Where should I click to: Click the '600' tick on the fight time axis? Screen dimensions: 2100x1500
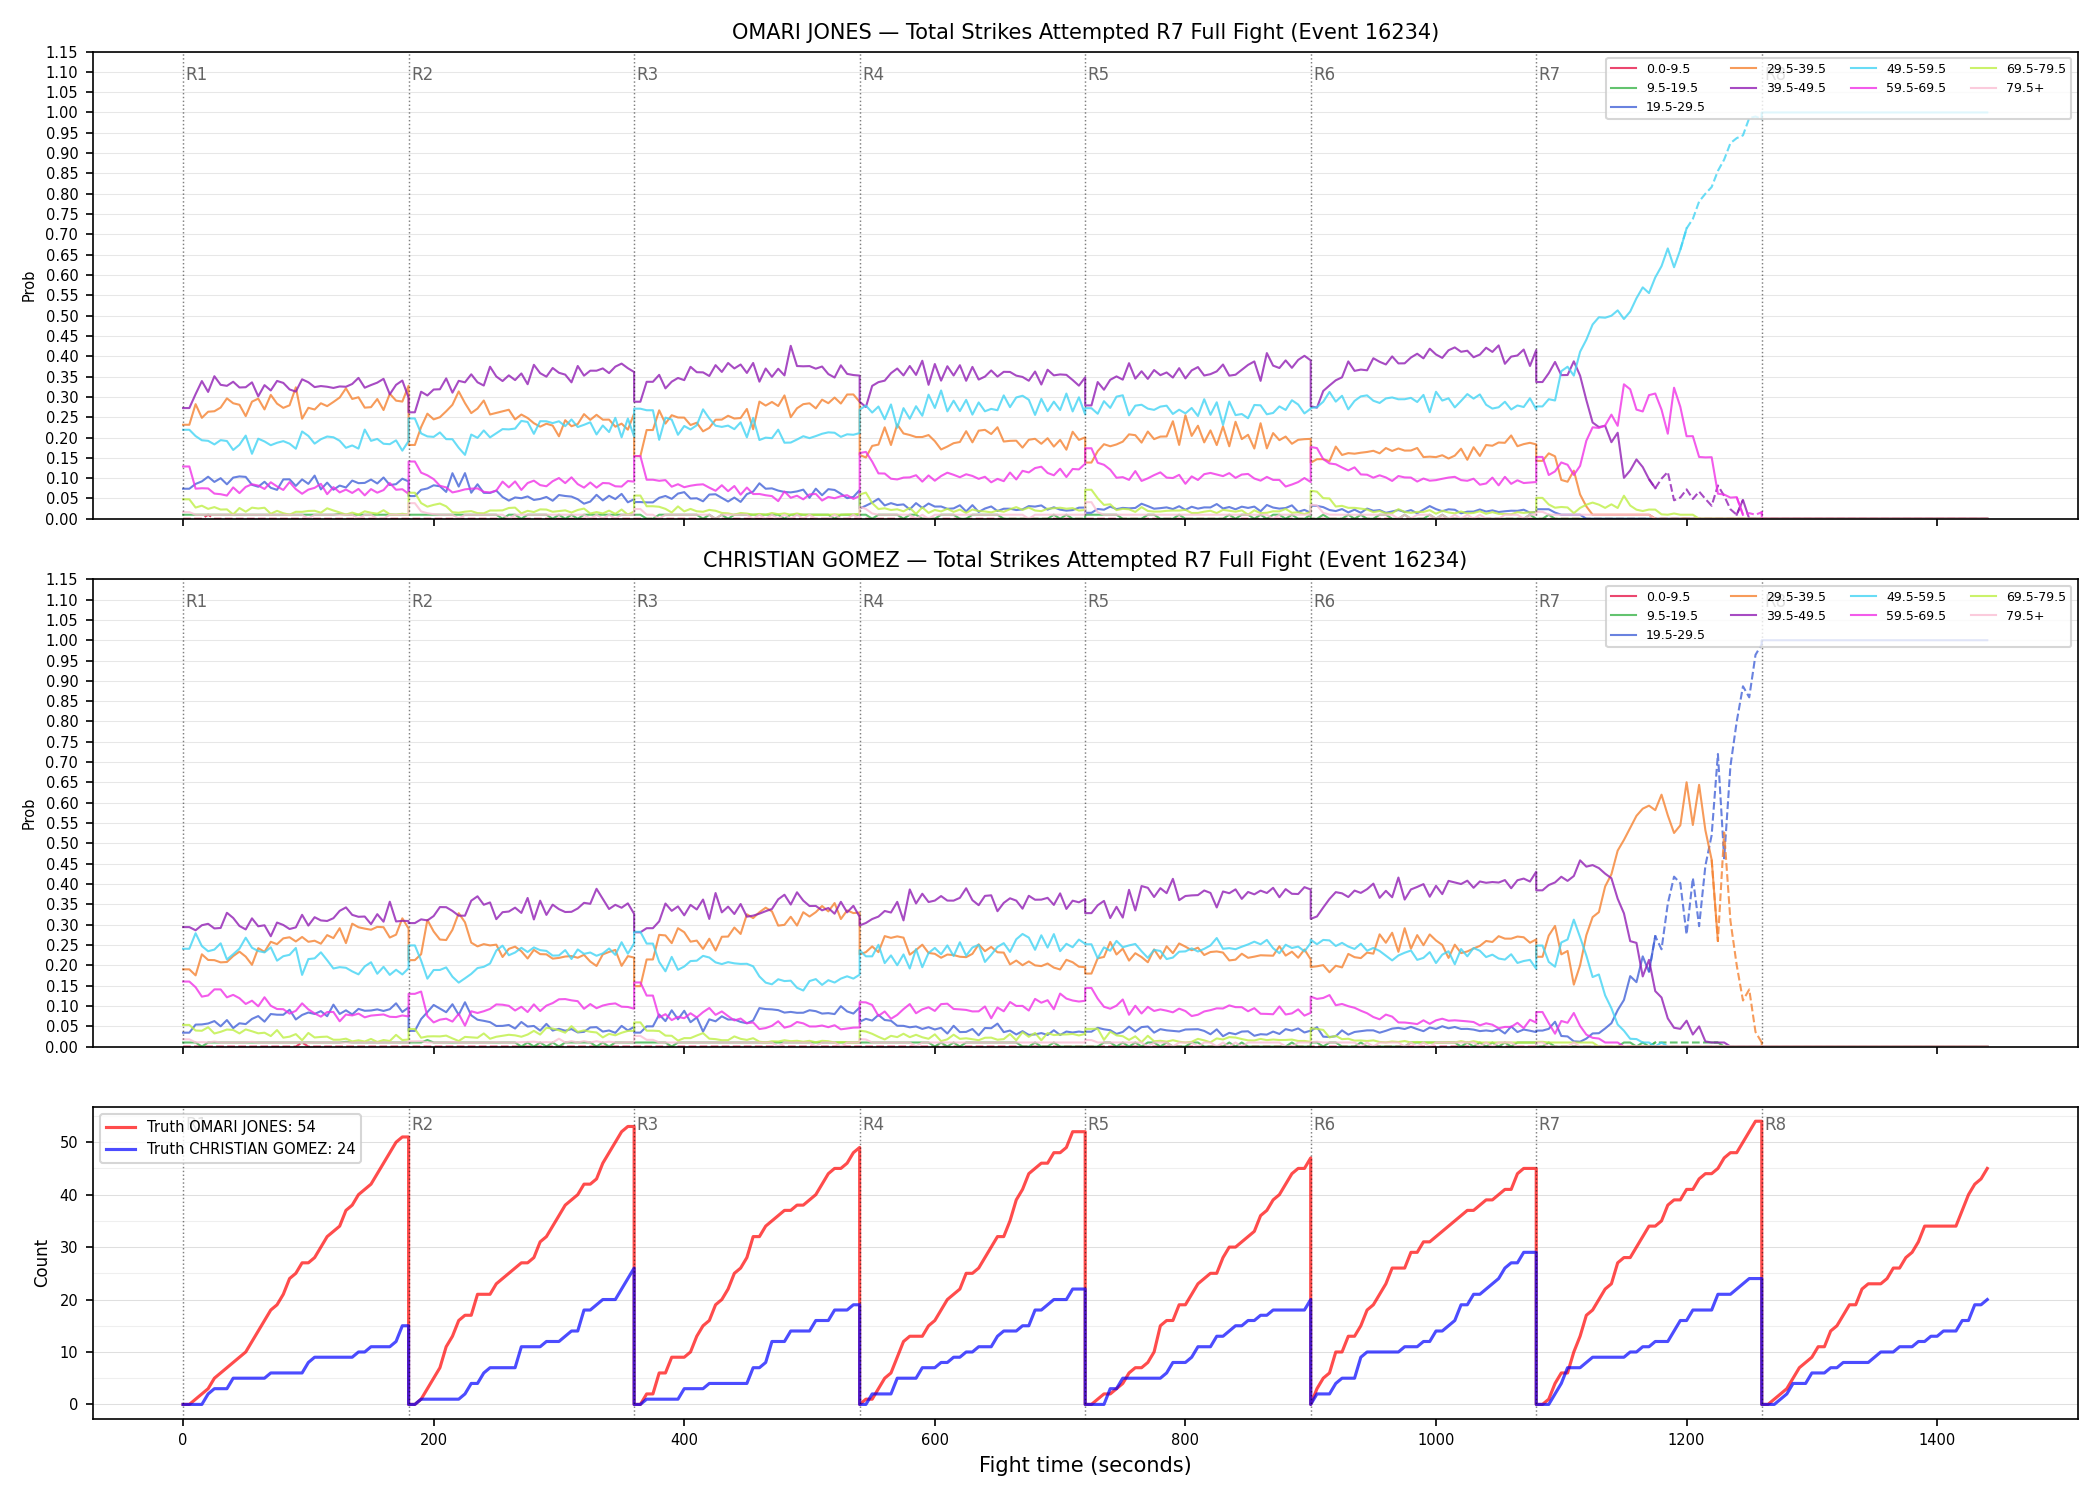(x=934, y=1440)
